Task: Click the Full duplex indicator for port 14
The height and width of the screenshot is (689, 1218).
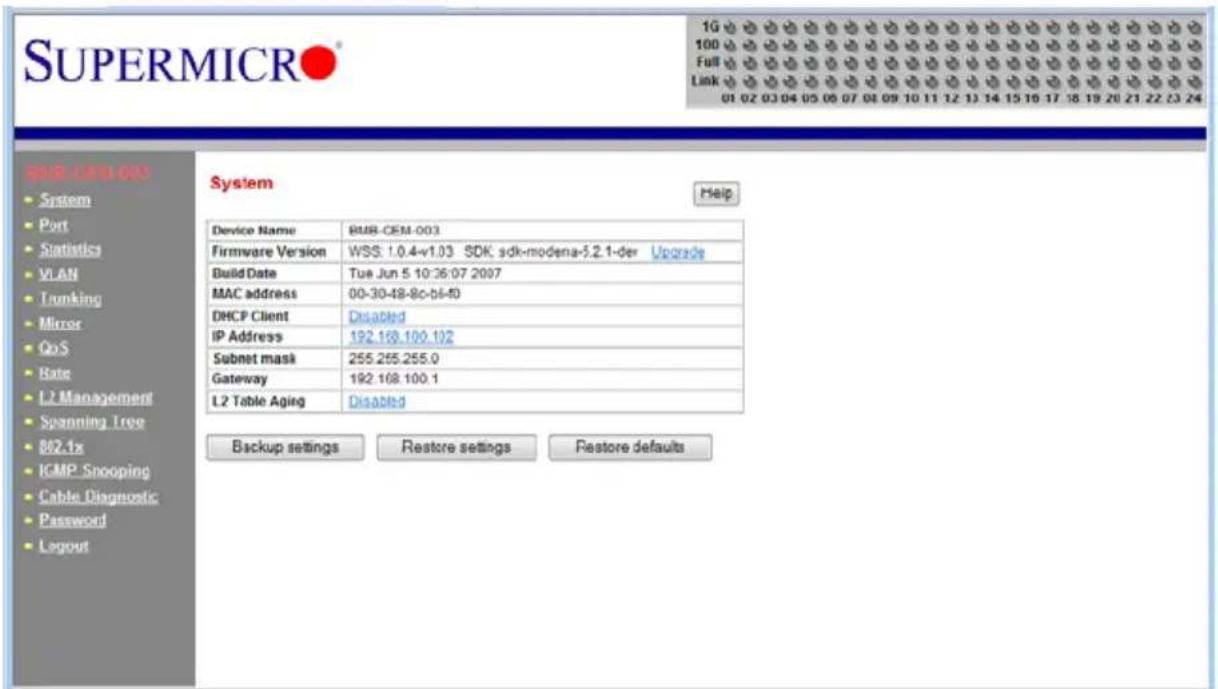Action: tap(993, 62)
